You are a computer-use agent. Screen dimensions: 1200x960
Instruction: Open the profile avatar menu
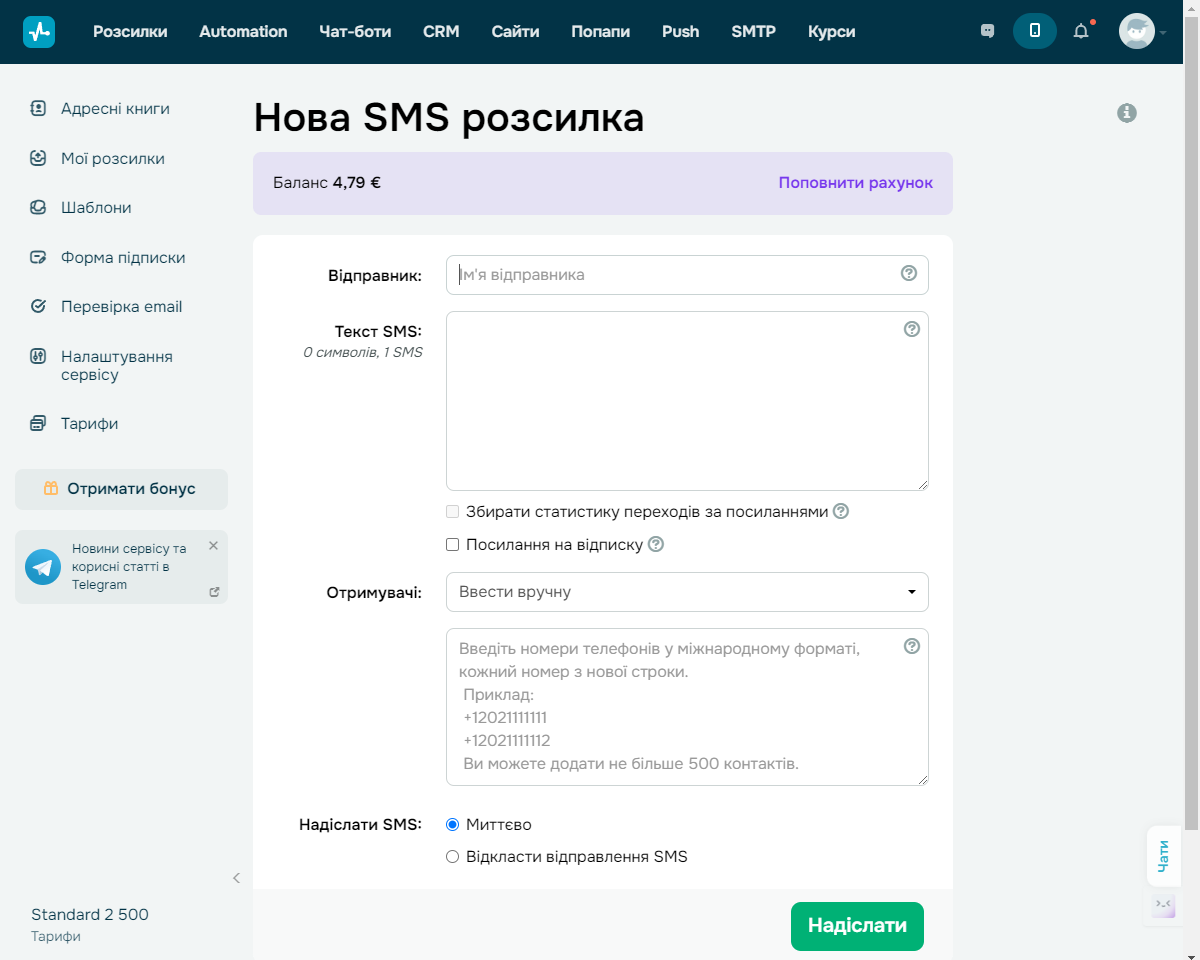(1137, 31)
